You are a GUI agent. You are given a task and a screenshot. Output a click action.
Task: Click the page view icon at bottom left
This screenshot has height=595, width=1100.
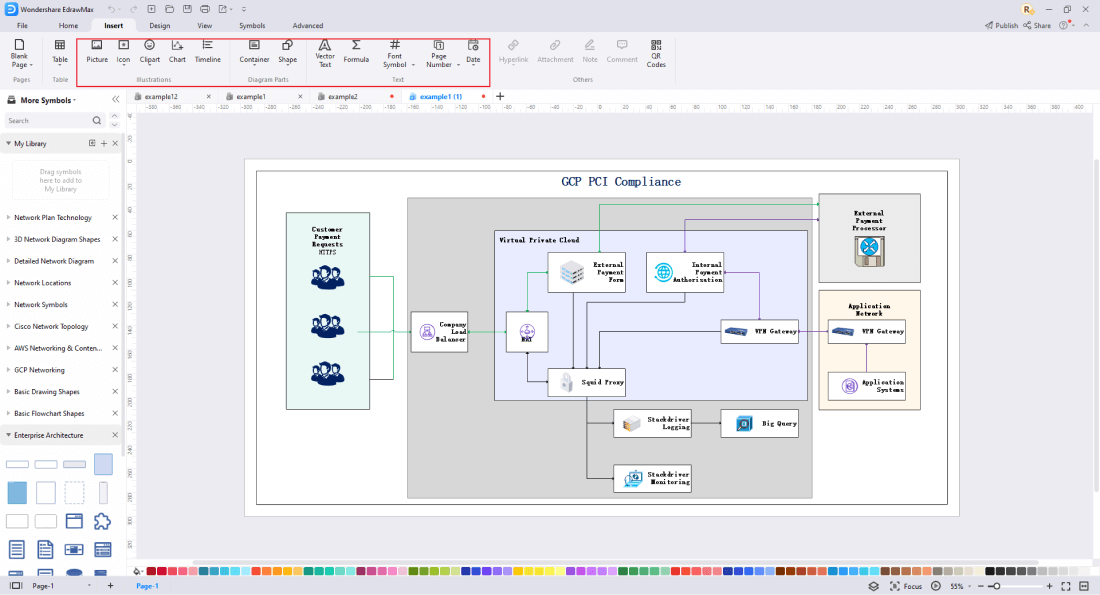15,586
